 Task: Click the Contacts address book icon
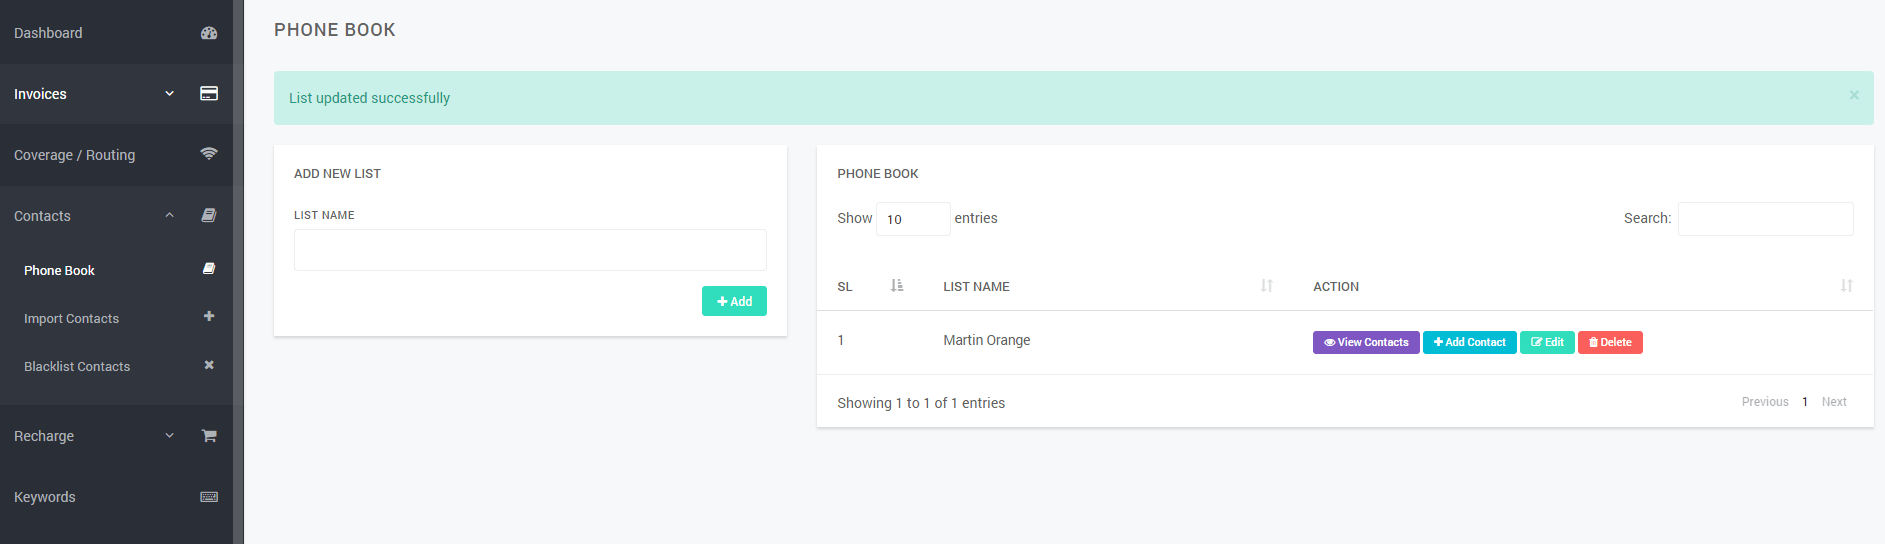pos(209,215)
